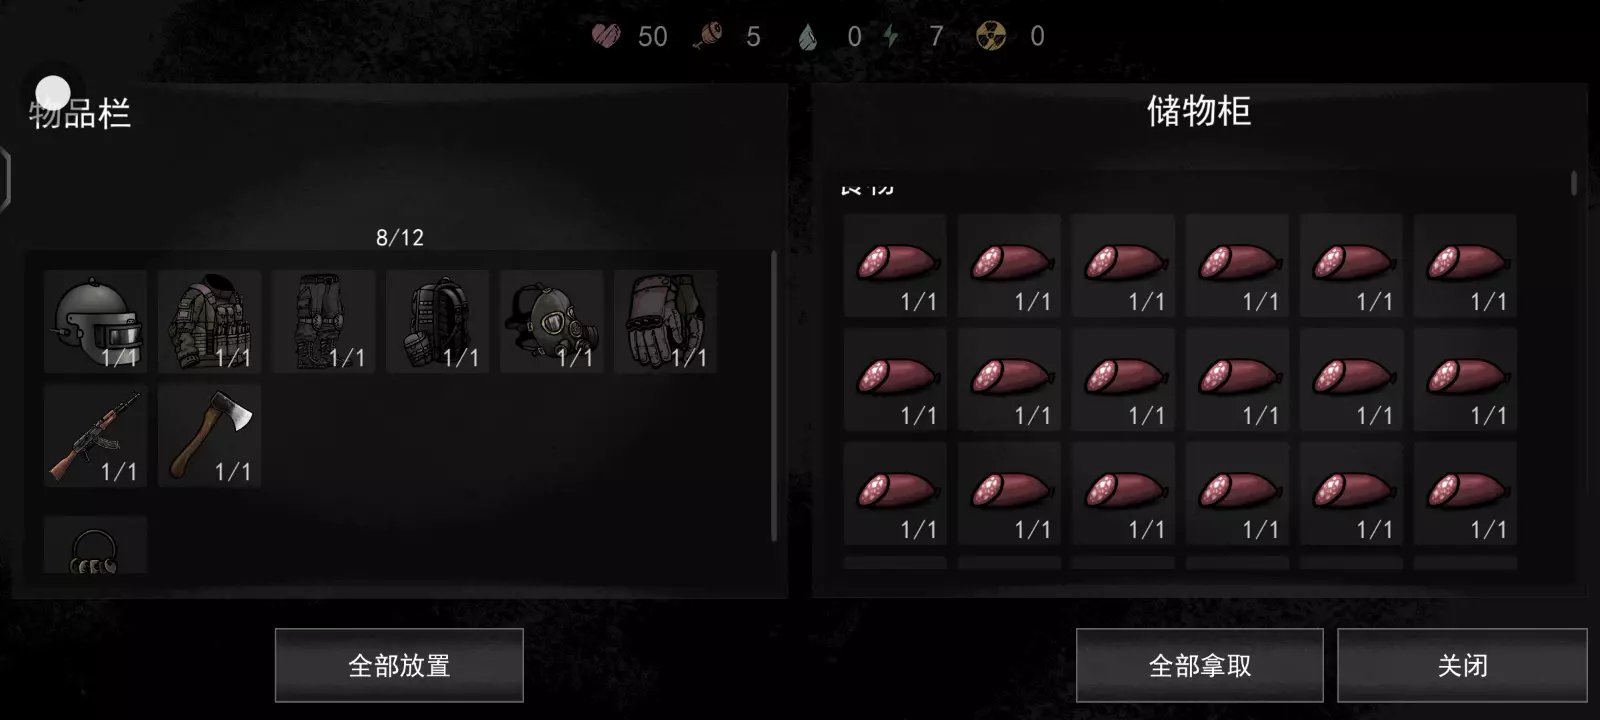The image size is (1600, 720).
Task: Click the inventory panel scrollbar
Action: pos(774,395)
